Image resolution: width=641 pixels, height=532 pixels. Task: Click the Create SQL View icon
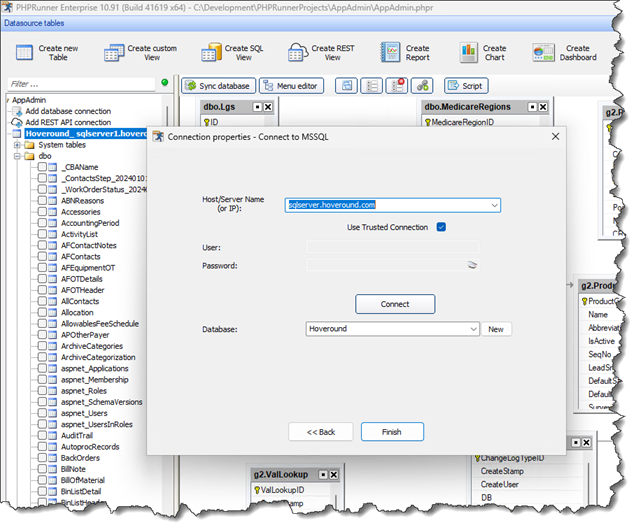click(x=211, y=53)
